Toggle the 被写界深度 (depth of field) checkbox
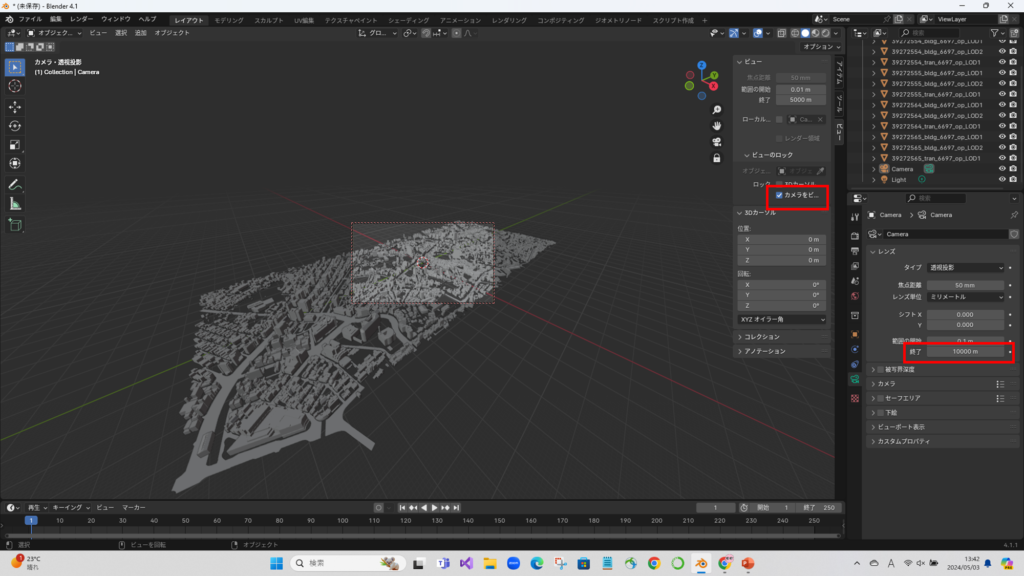The width and height of the screenshot is (1024, 576). (881, 369)
